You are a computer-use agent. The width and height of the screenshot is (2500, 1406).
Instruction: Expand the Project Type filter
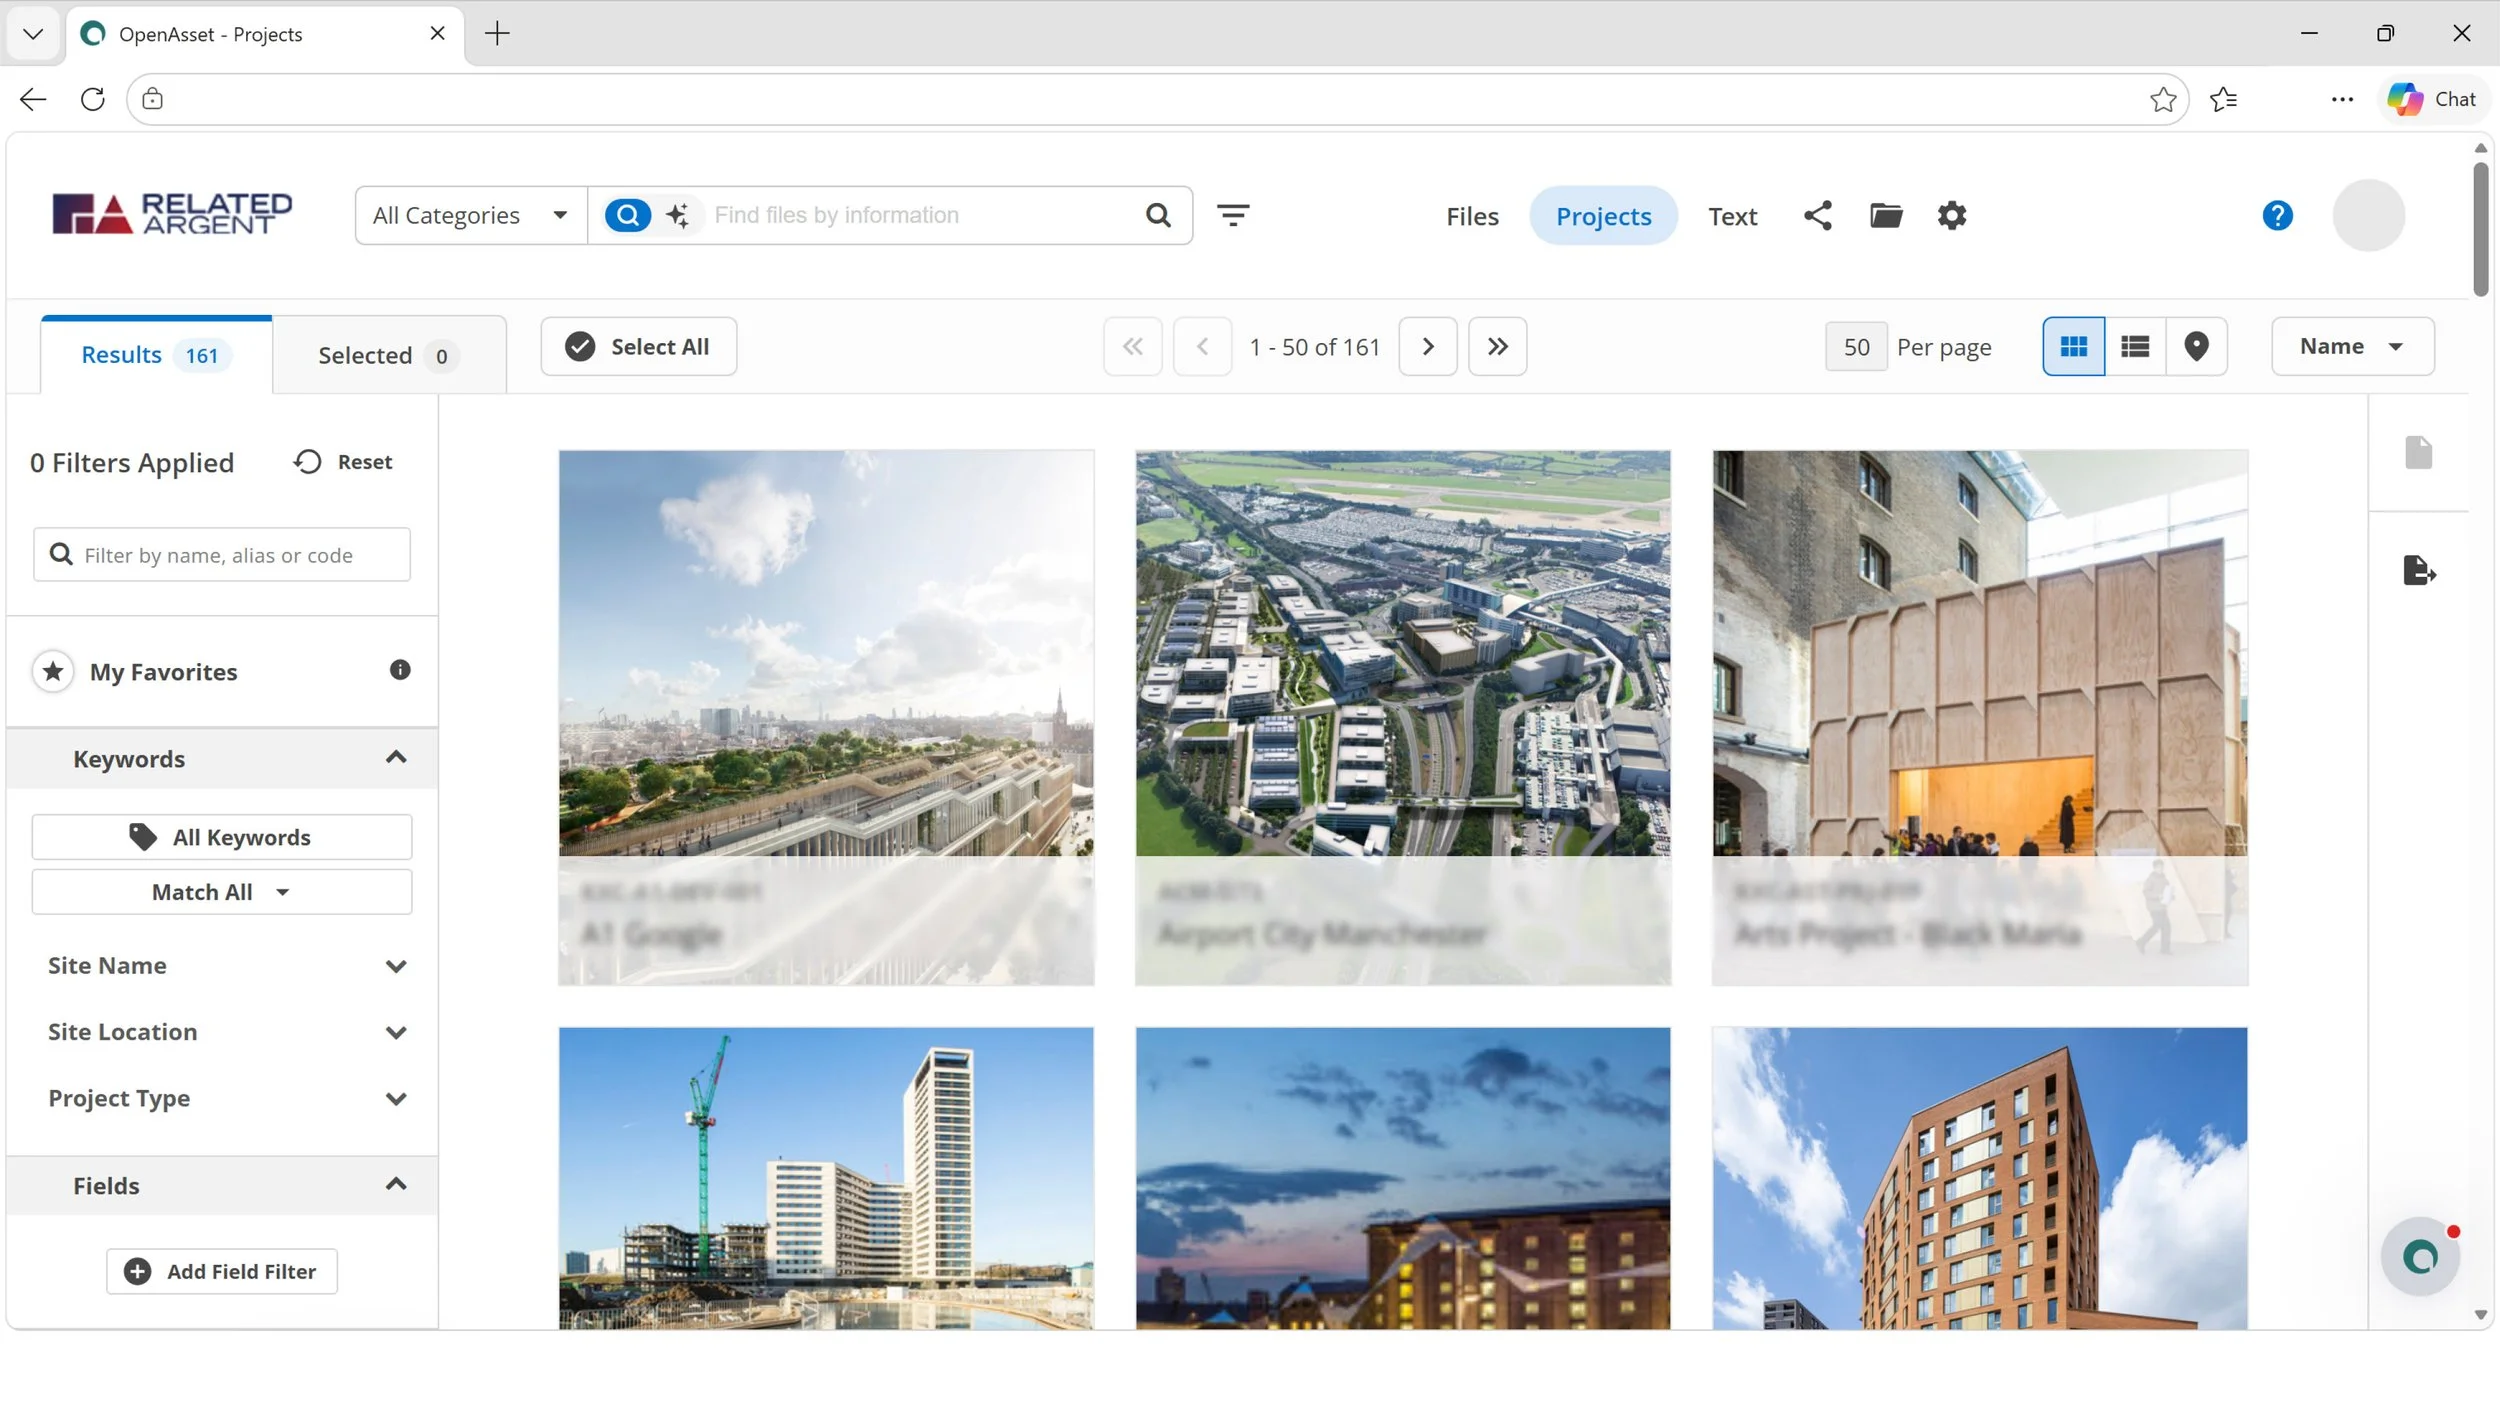(x=226, y=1099)
